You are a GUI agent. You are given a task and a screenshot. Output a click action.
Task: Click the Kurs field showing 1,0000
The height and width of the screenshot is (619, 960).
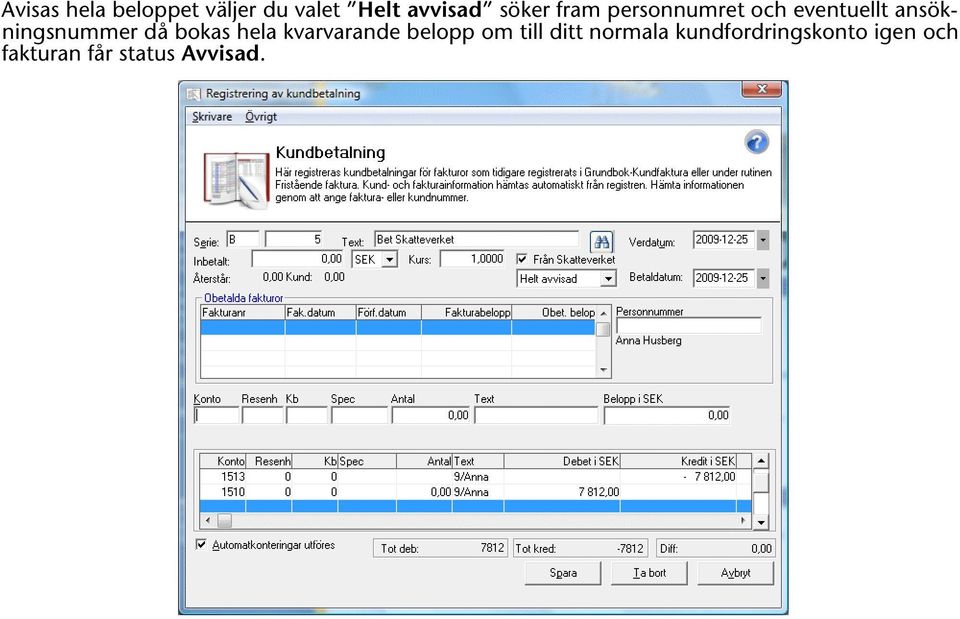point(473,259)
